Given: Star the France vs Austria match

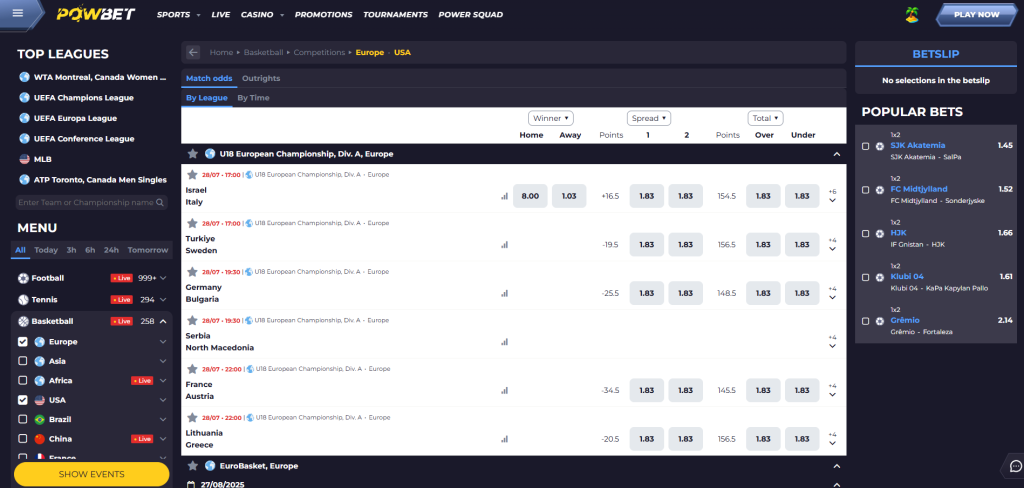Looking at the screenshot, I should 192,368.
